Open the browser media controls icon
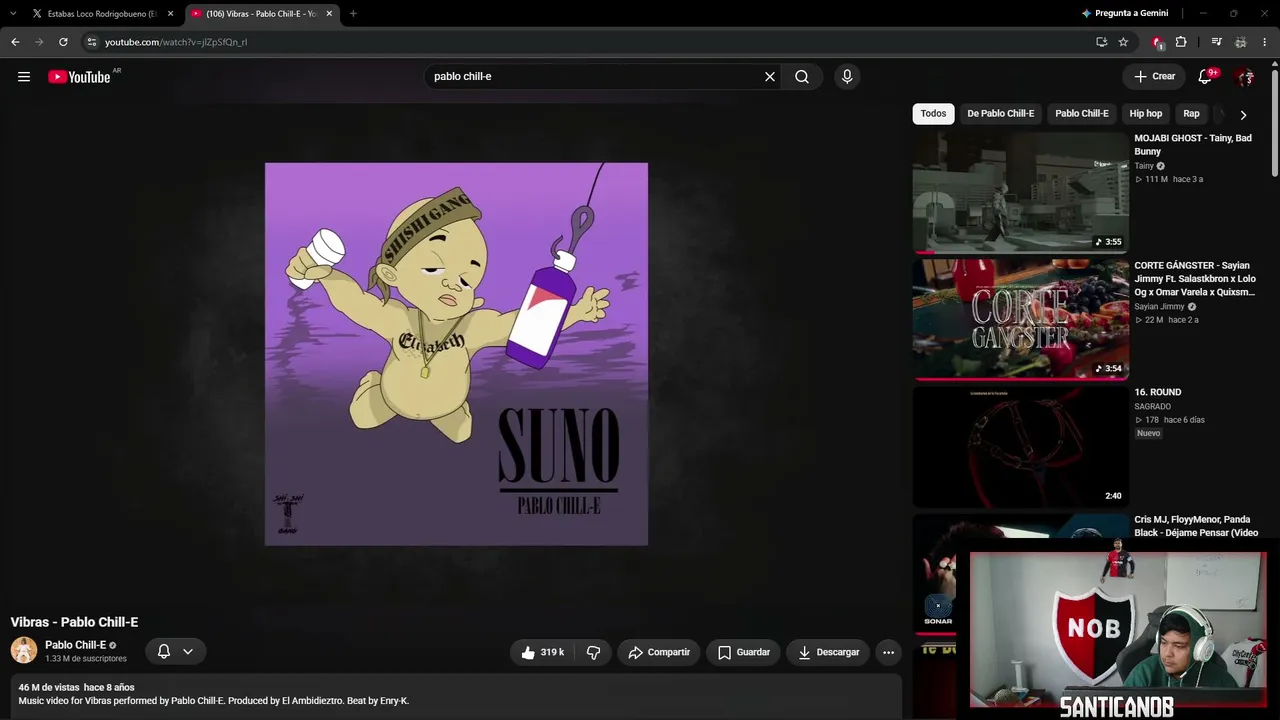This screenshot has height=720, width=1280. 1216,42
